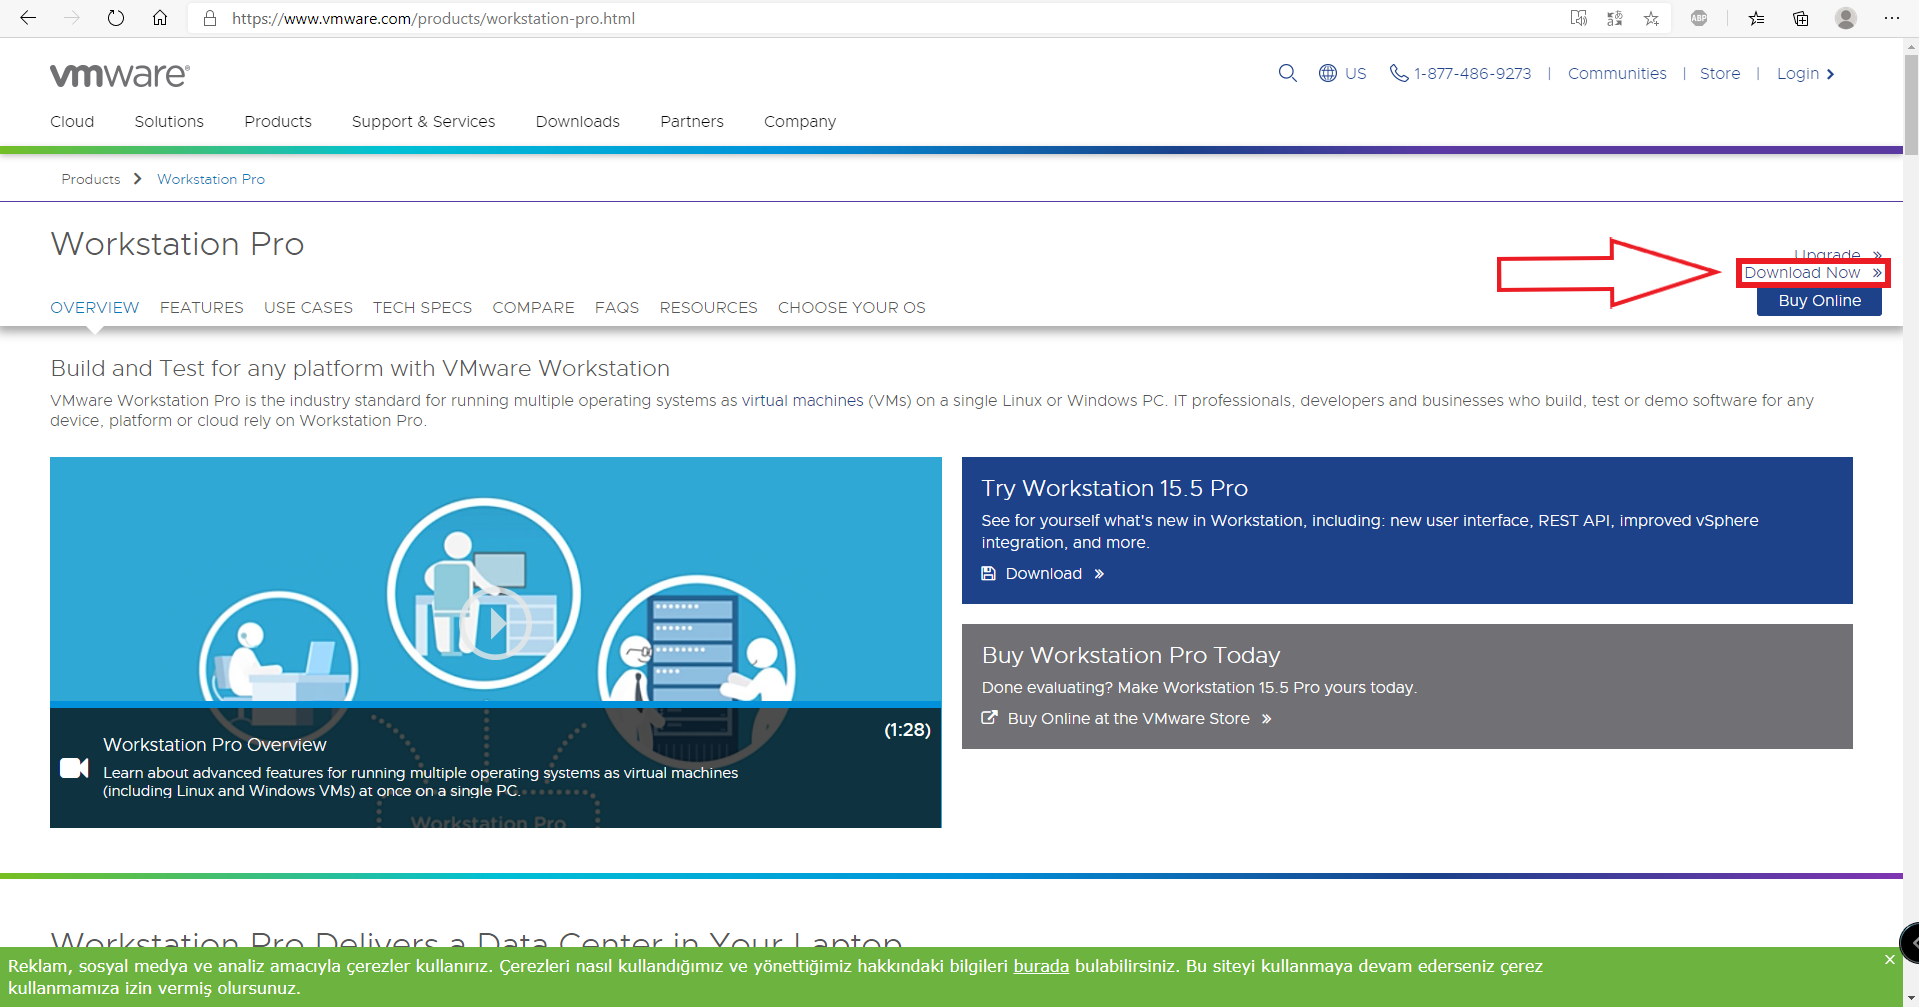Open the Solutions menu
Viewport: 1919px width, 1007px height.
[x=169, y=121]
